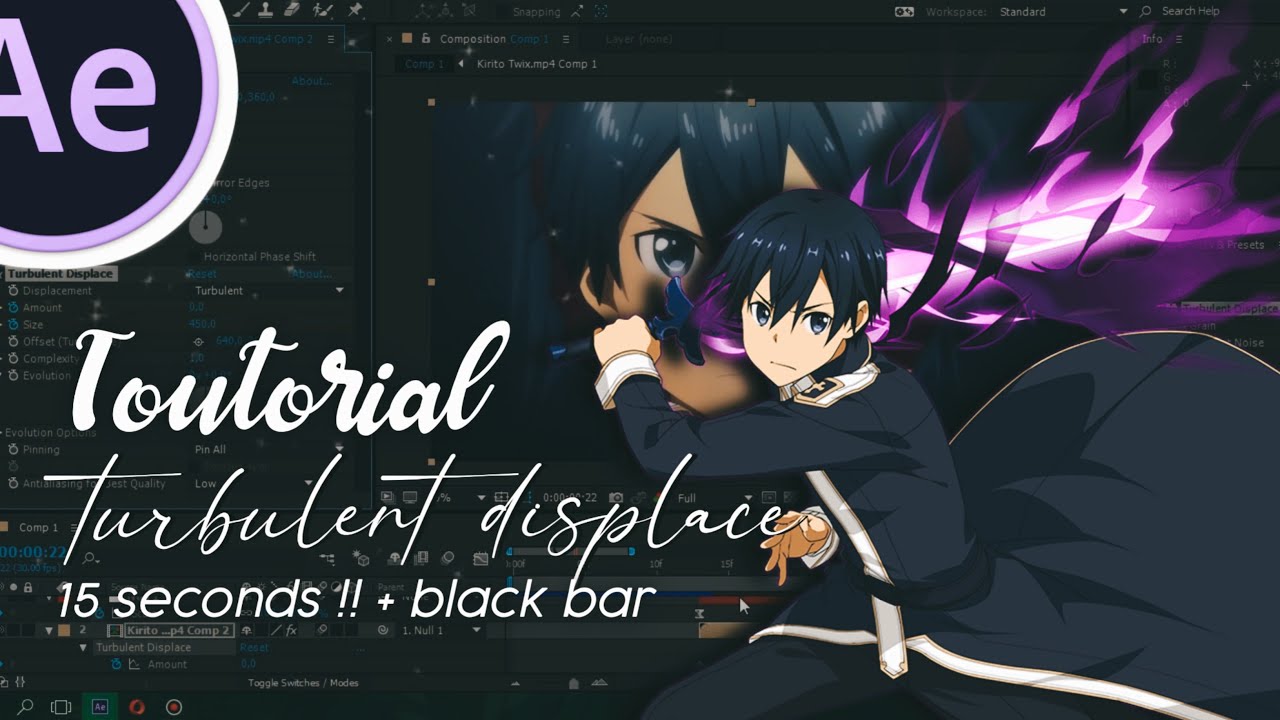The height and width of the screenshot is (720, 1280).
Task: Click the graph editor icon in timeline
Action: 481,558
